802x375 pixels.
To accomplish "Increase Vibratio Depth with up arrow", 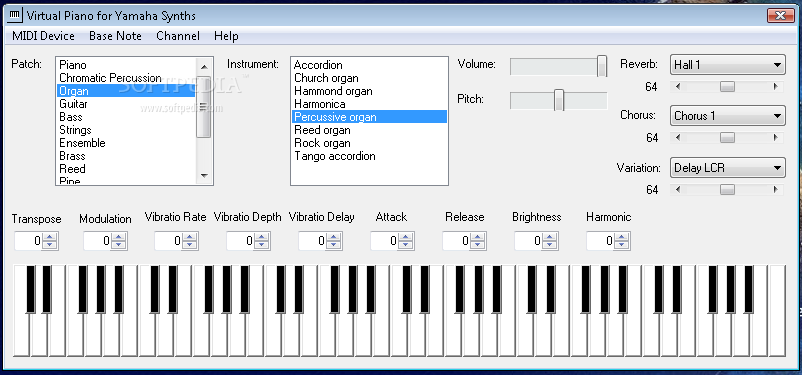I will 261,236.
